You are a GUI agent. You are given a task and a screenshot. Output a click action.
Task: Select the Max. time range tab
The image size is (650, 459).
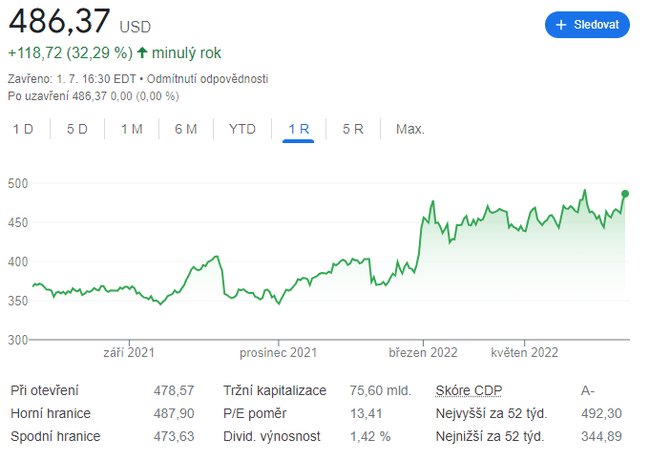[410, 129]
